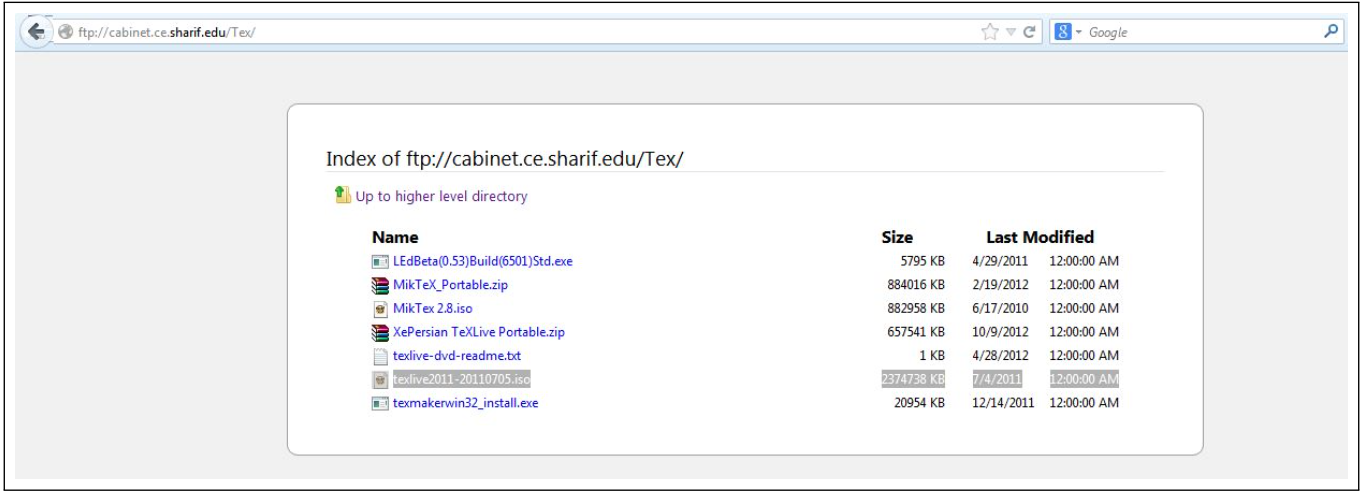Click the 12/14/2011 date
Screen dimensions: 1362x494
[1004, 403]
